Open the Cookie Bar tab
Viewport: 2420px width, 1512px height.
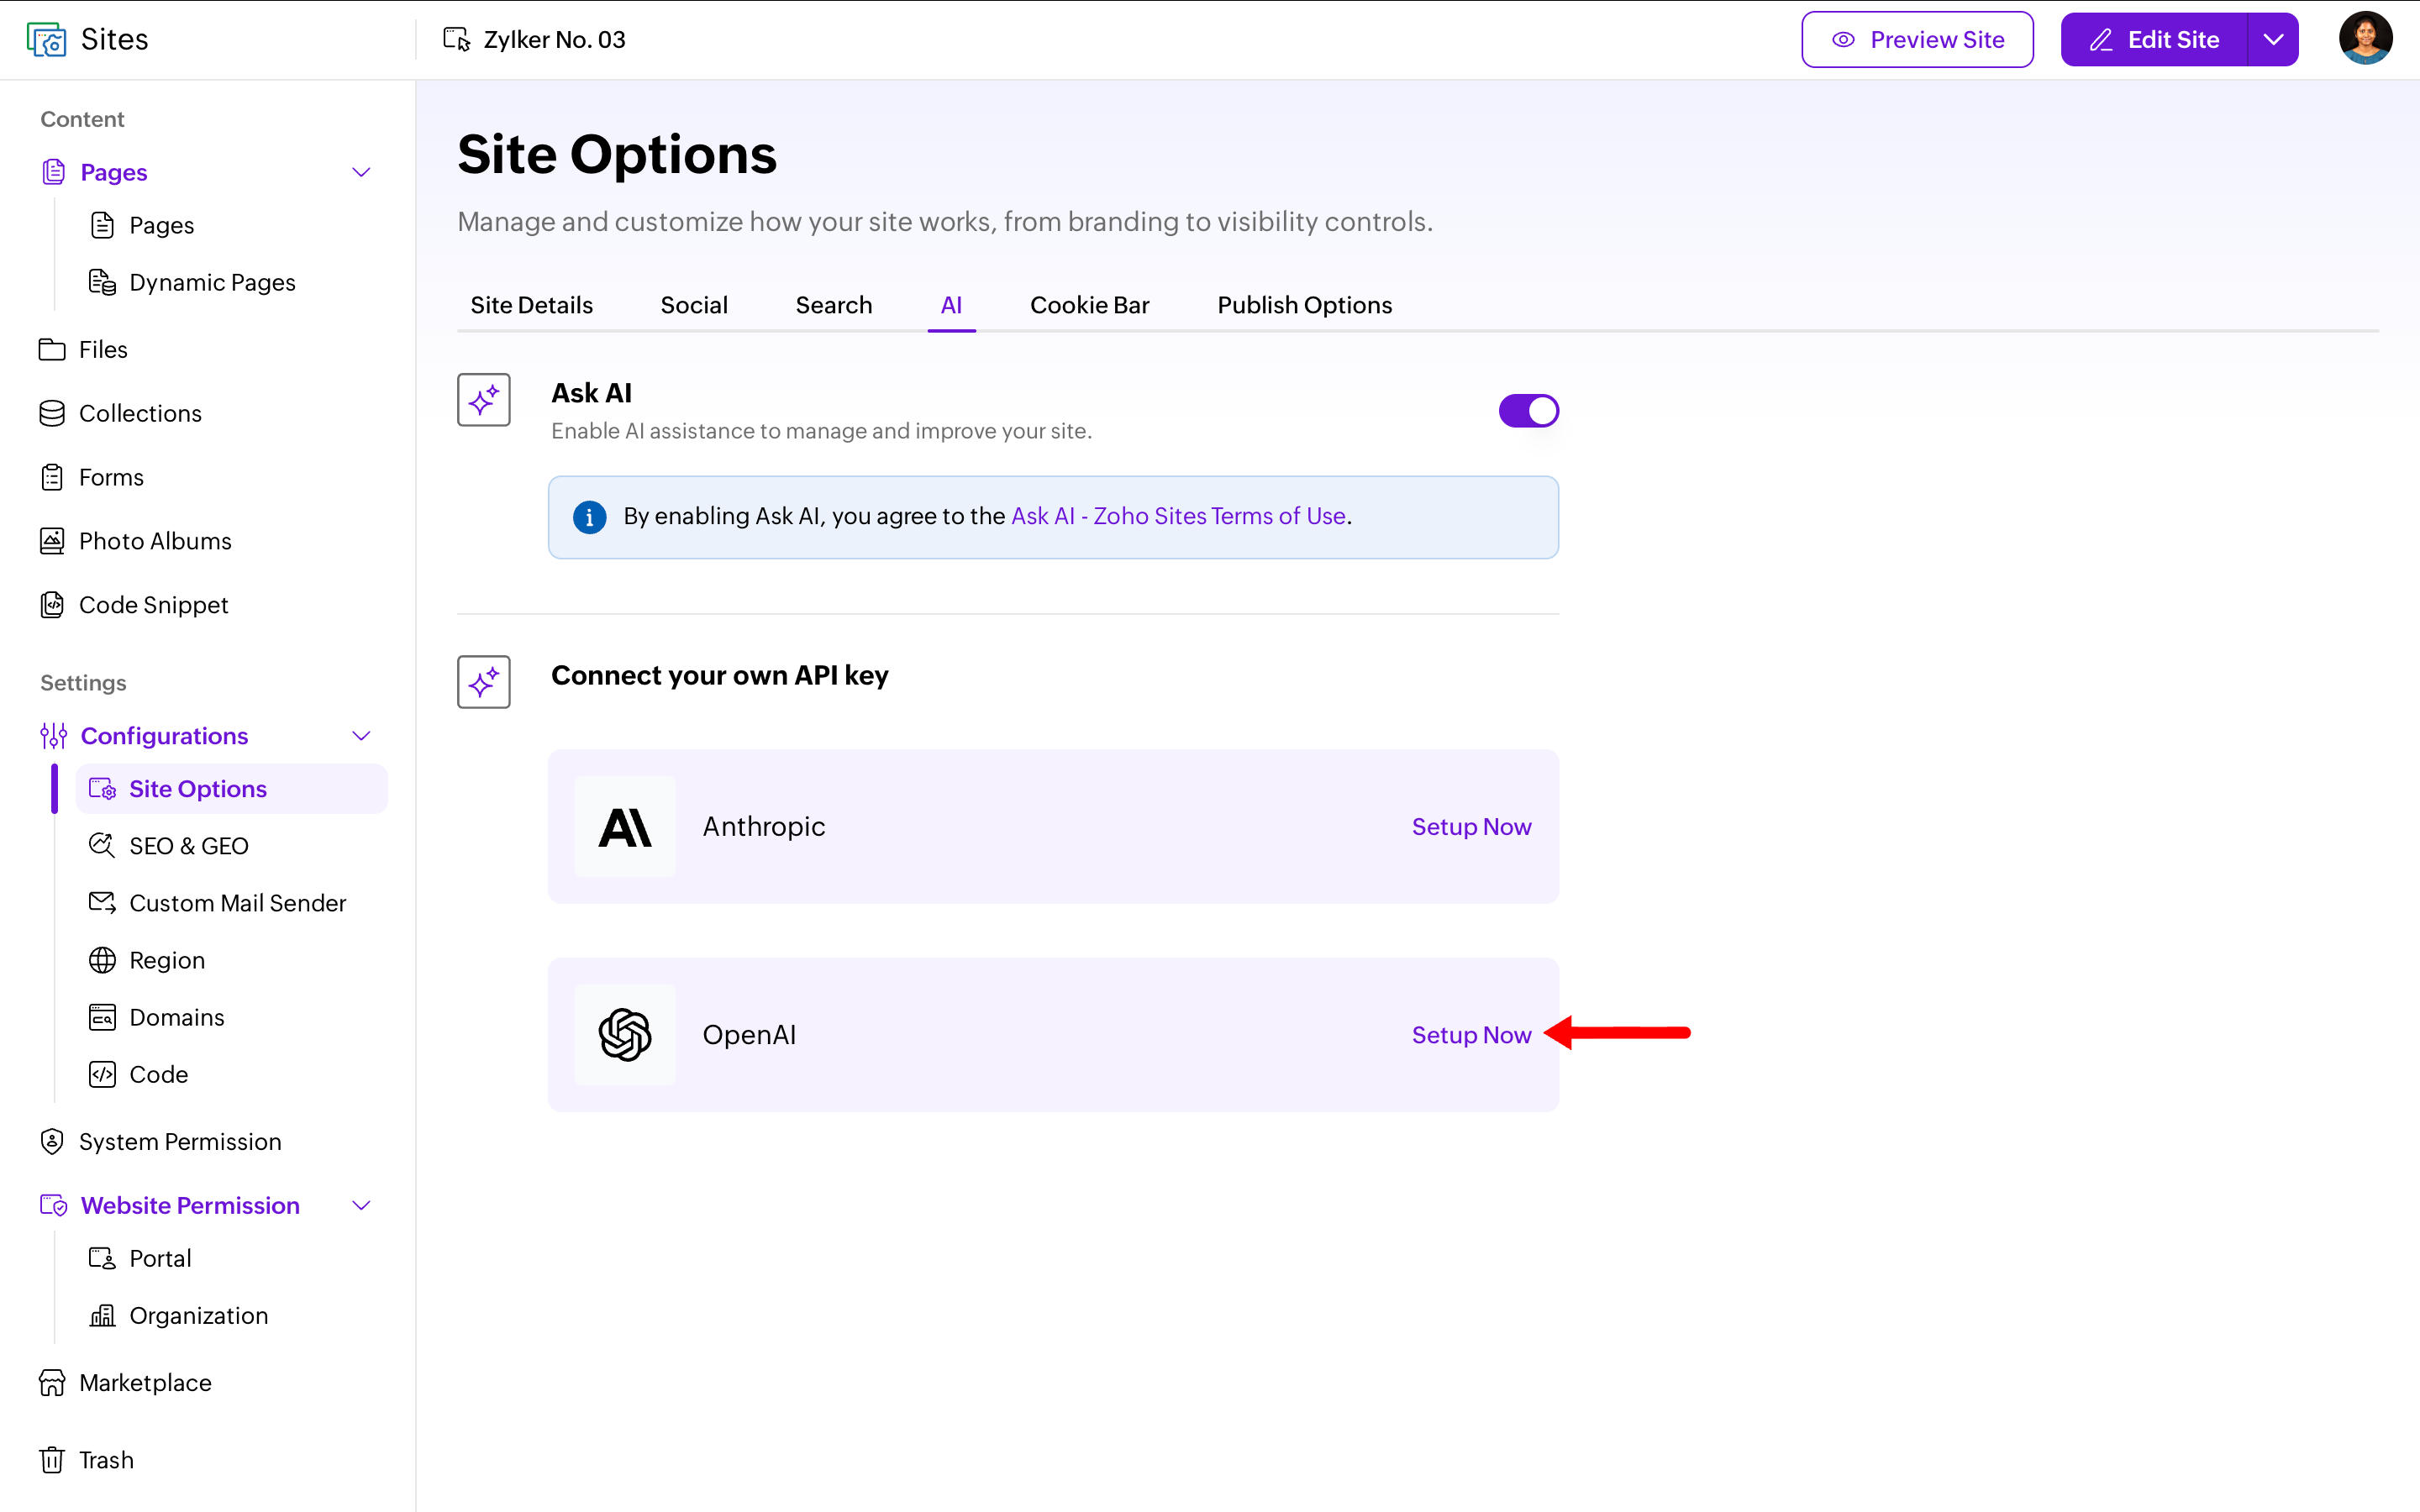tap(1089, 305)
